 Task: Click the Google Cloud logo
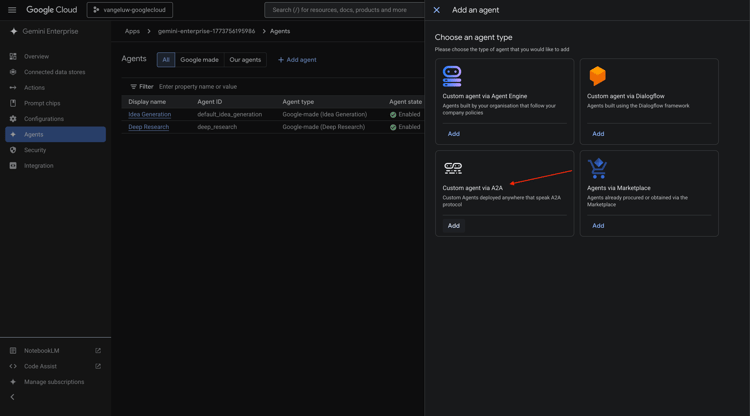coord(51,10)
